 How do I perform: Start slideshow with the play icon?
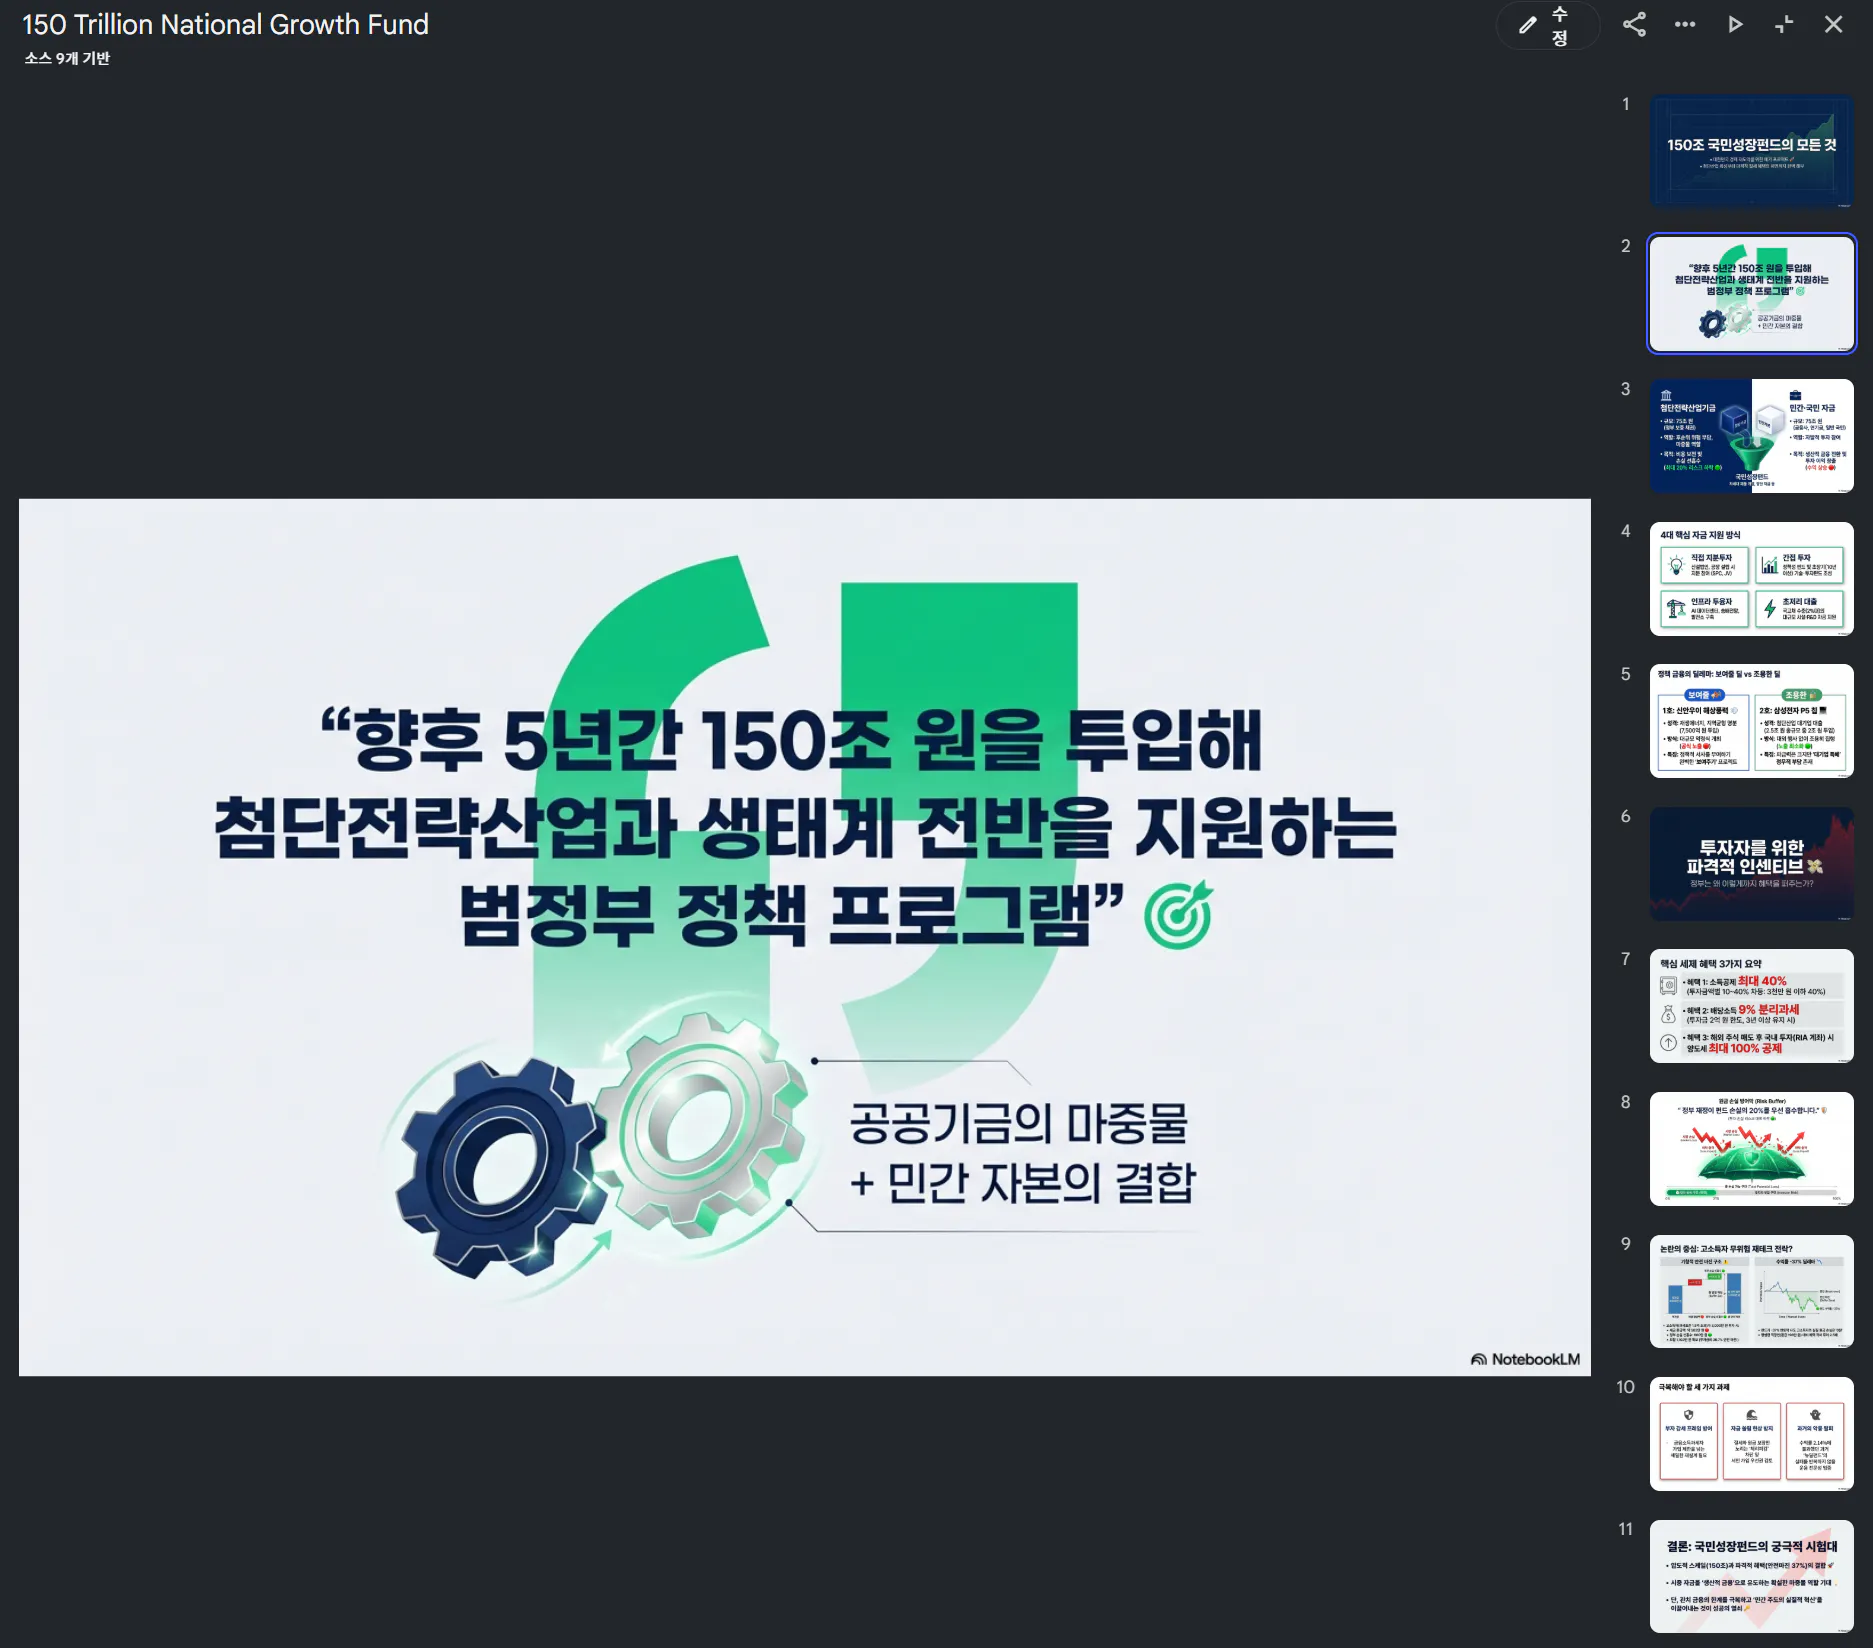pos(1735,24)
